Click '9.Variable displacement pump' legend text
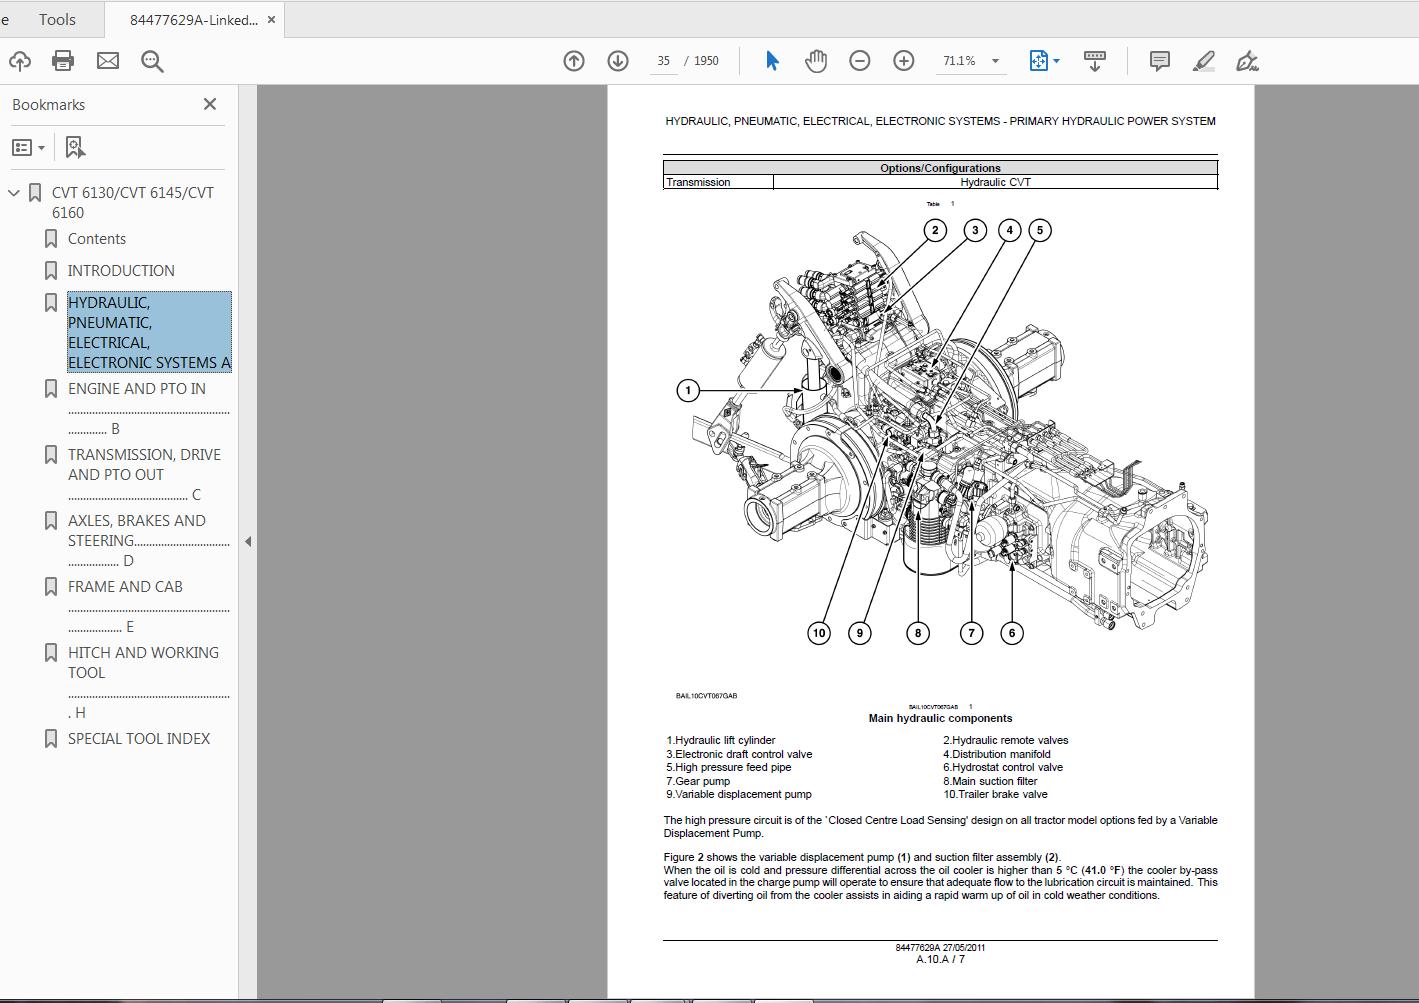Screen dimensions: 1419x1003 point(739,794)
